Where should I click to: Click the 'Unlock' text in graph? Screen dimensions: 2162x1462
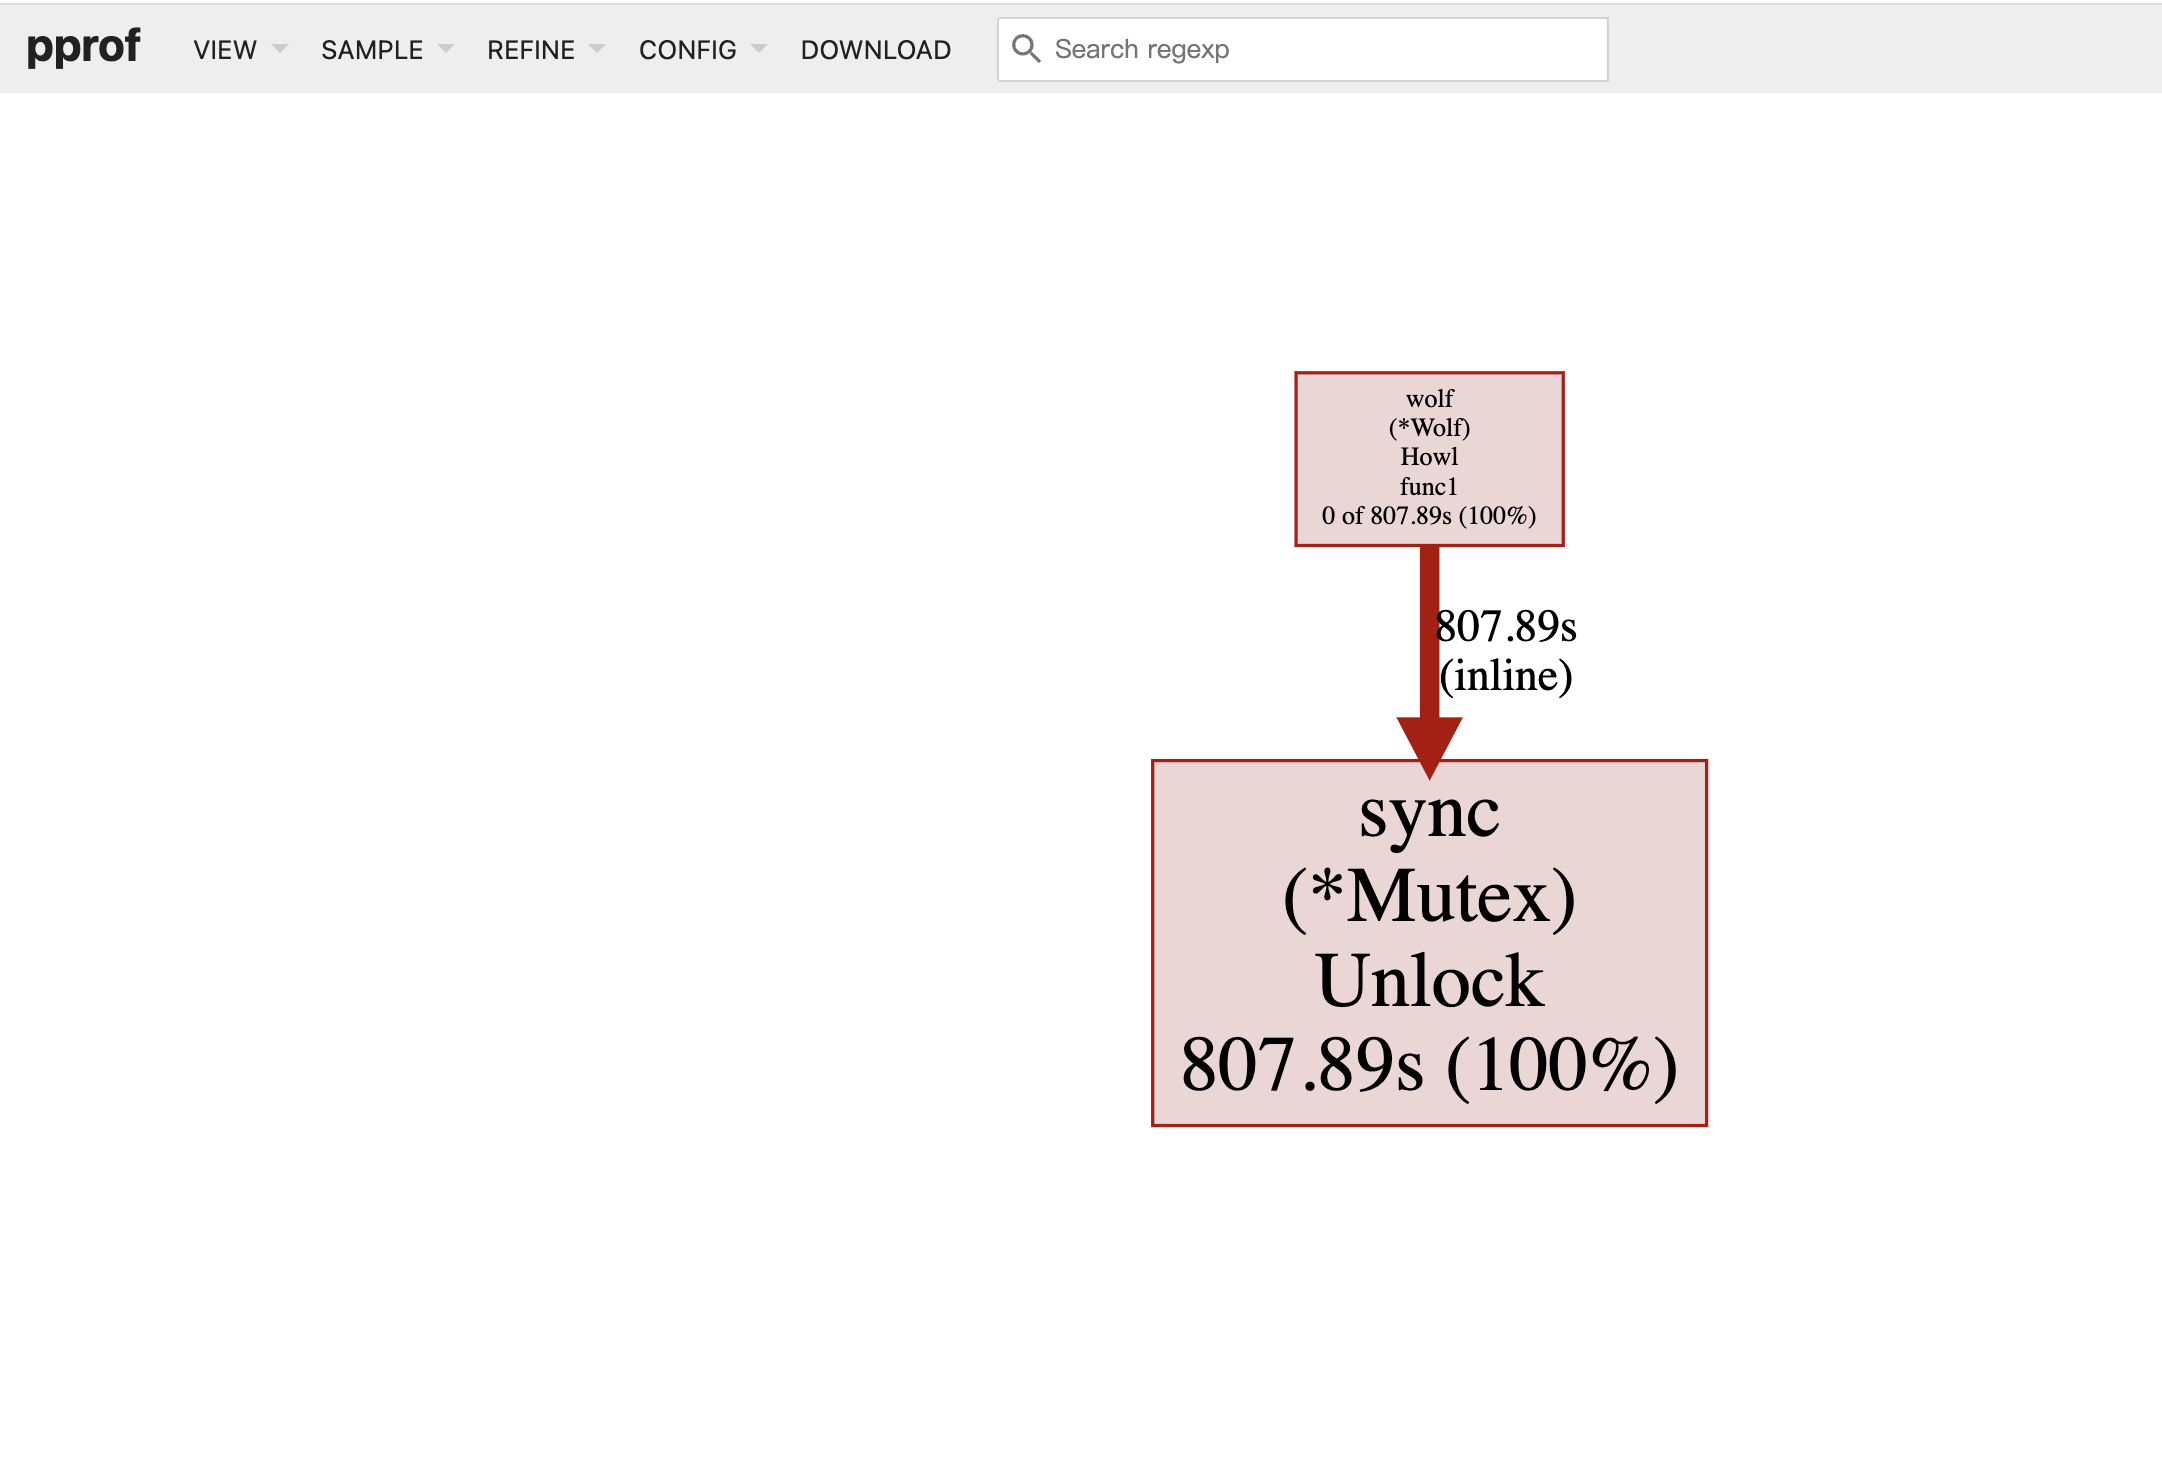click(1429, 981)
